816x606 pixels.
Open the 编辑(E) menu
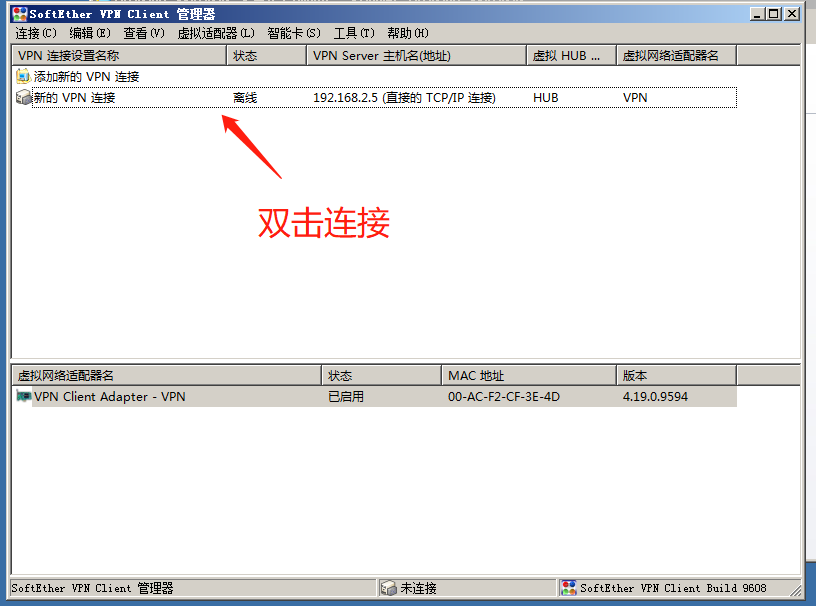click(90, 33)
